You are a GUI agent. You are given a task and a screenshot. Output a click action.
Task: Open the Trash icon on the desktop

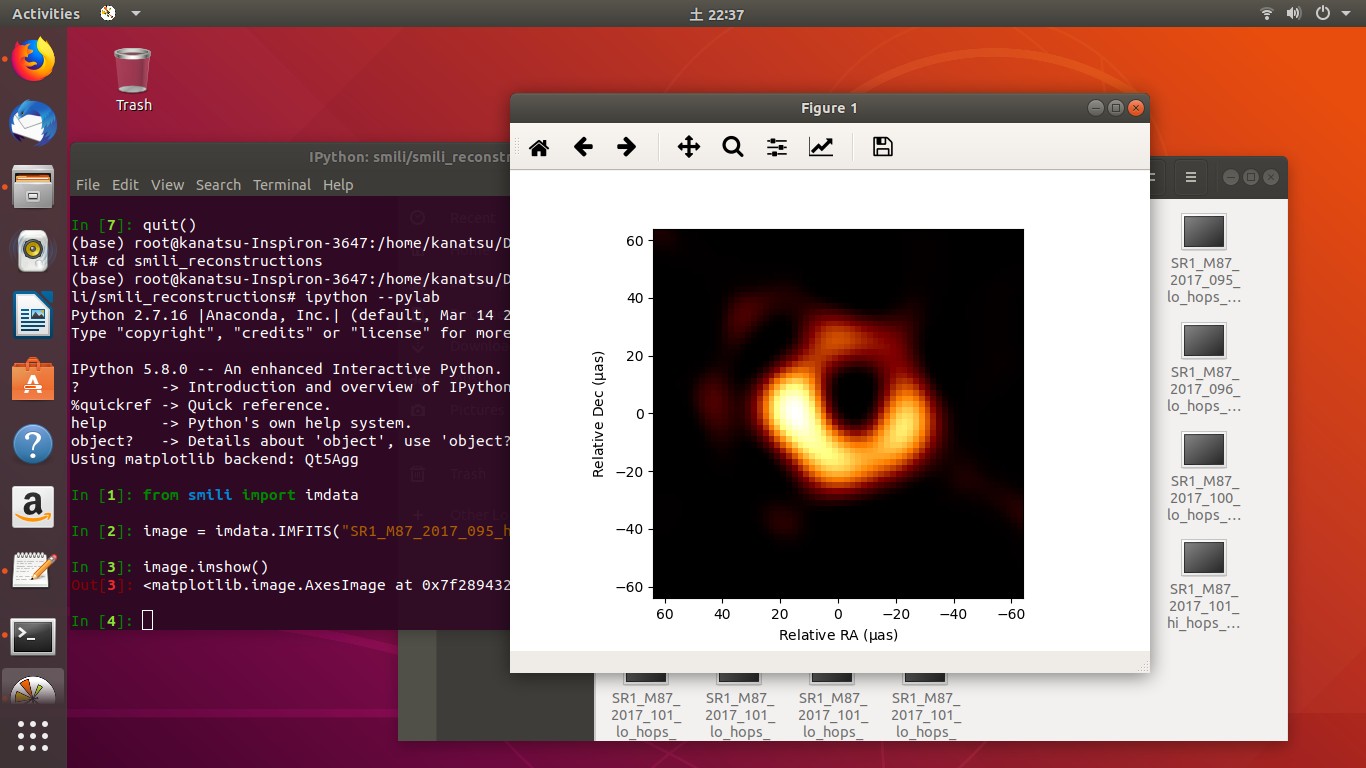point(133,79)
